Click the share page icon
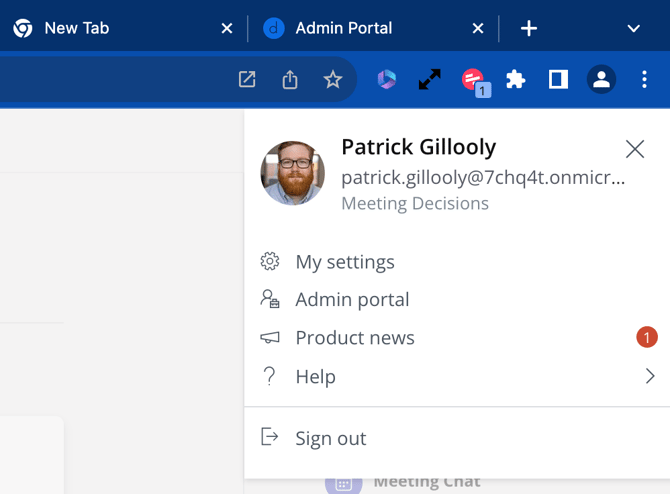This screenshot has height=494, width=670. [290, 80]
